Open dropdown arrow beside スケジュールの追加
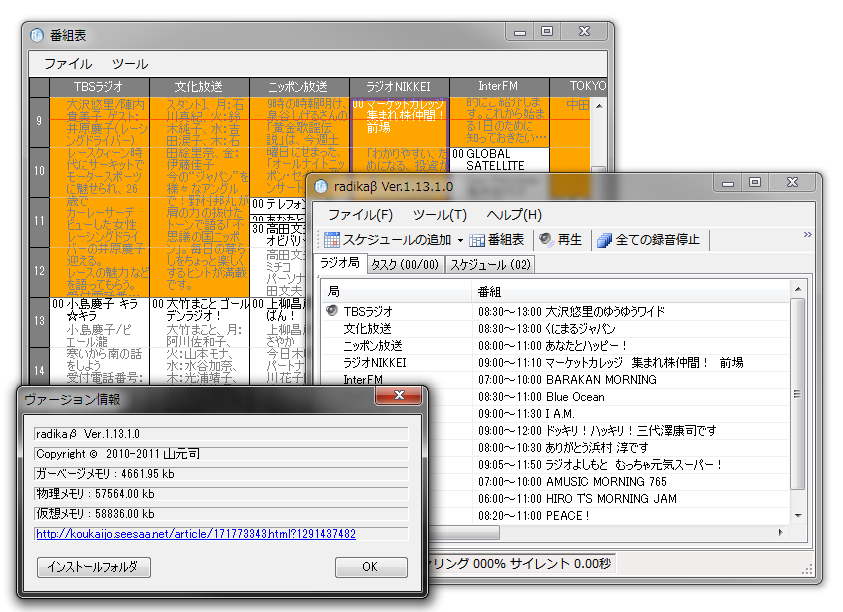The width and height of the screenshot is (843, 612). click(461, 240)
